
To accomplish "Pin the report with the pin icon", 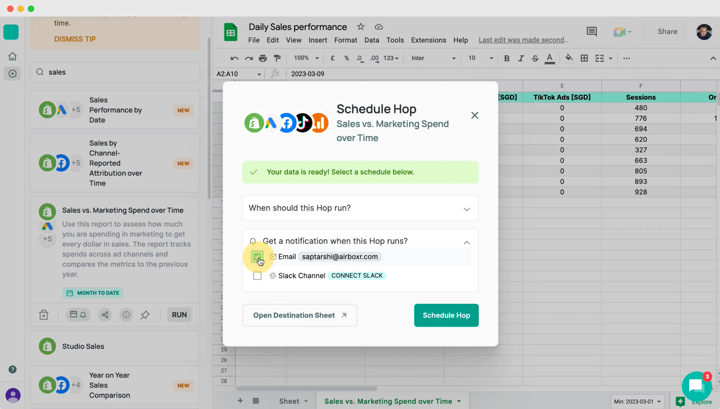I will coord(146,315).
